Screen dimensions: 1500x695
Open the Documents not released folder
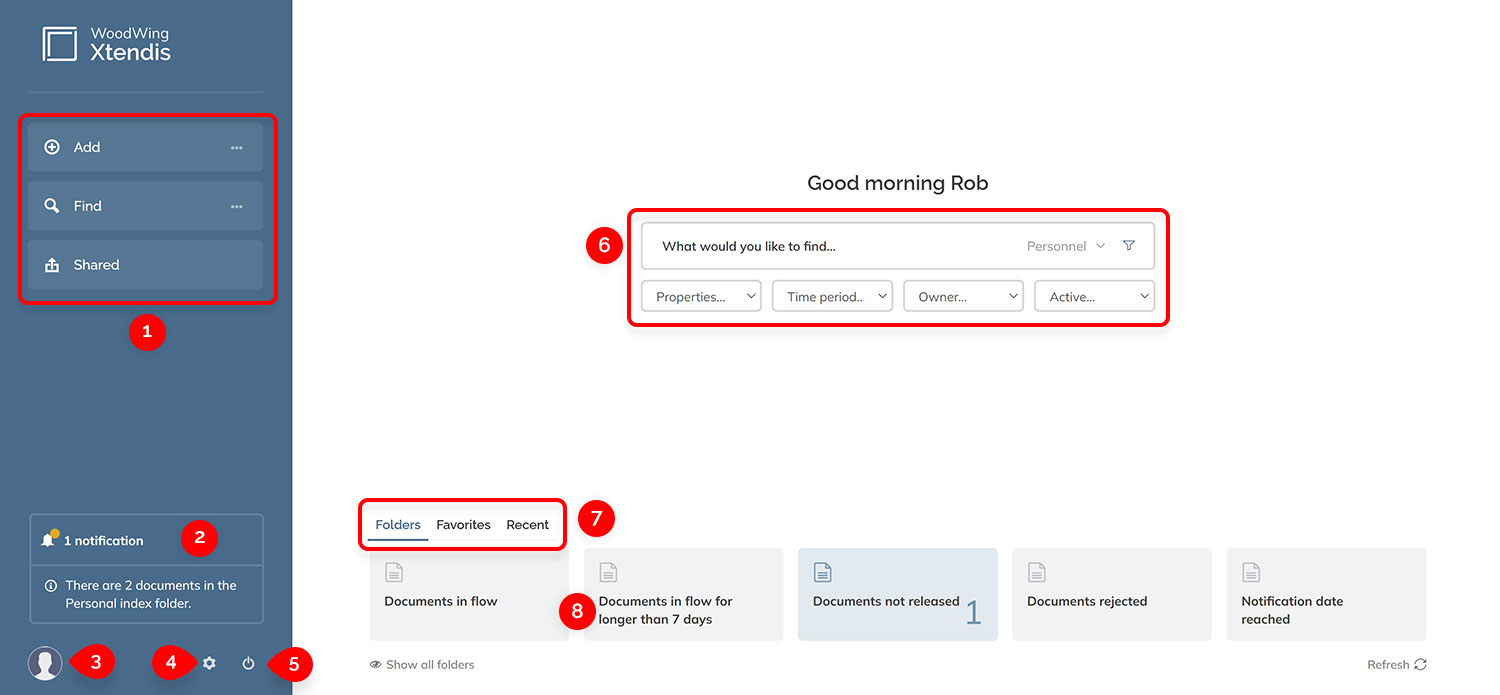(897, 594)
